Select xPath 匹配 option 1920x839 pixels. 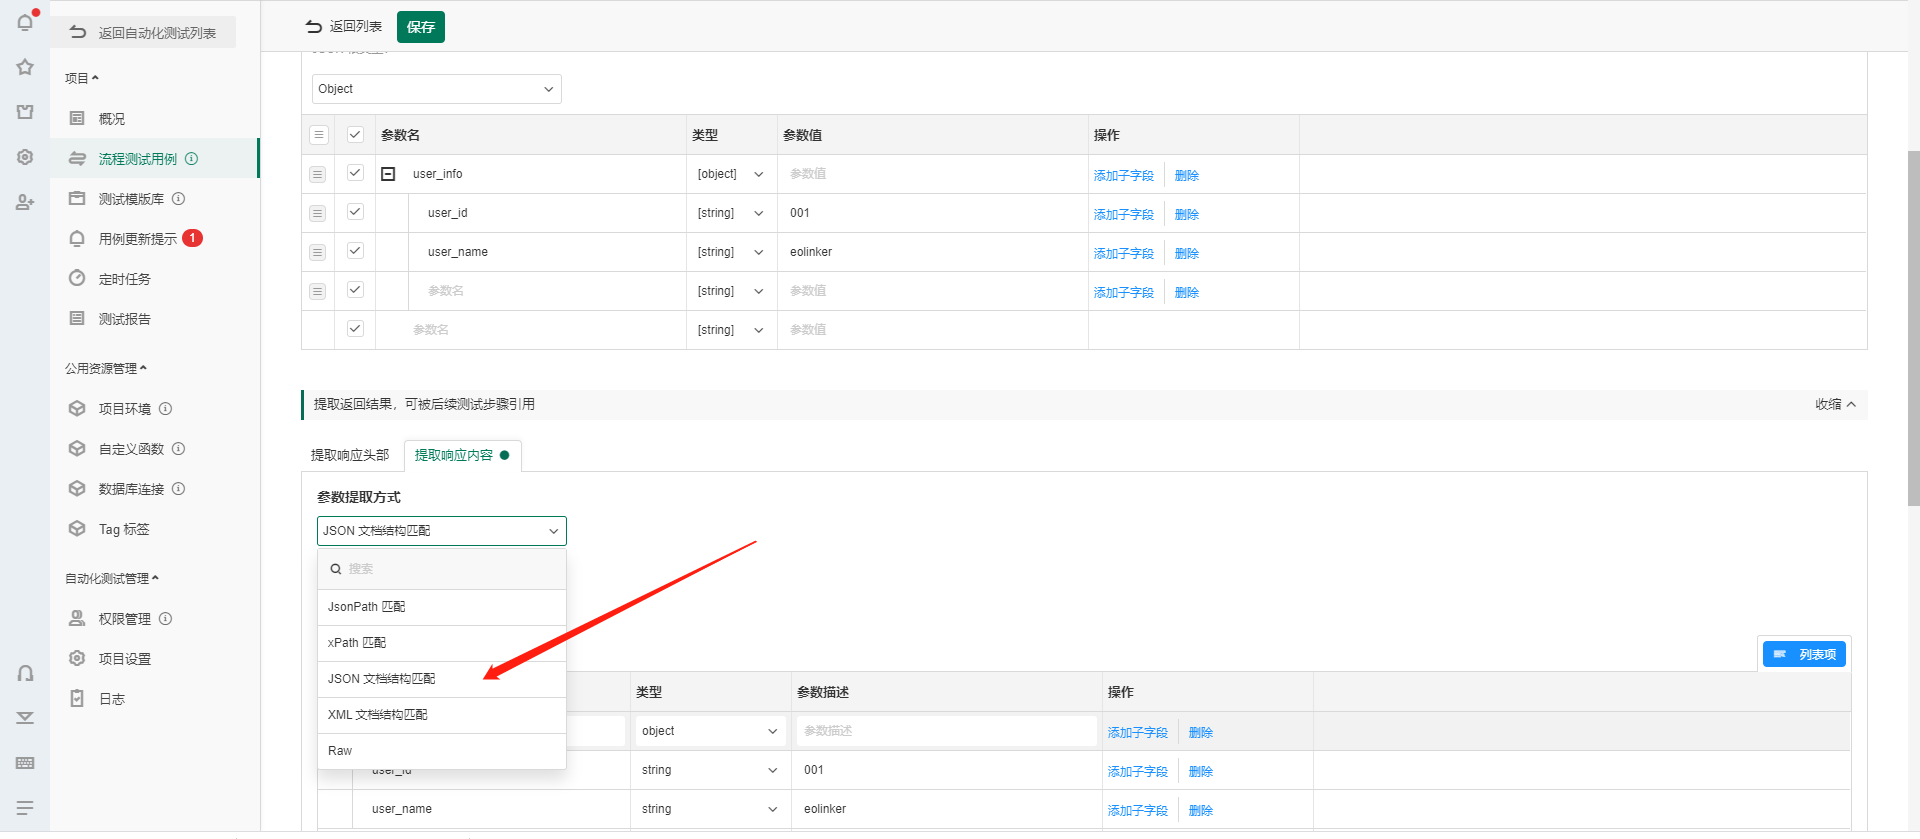click(442, 643)
